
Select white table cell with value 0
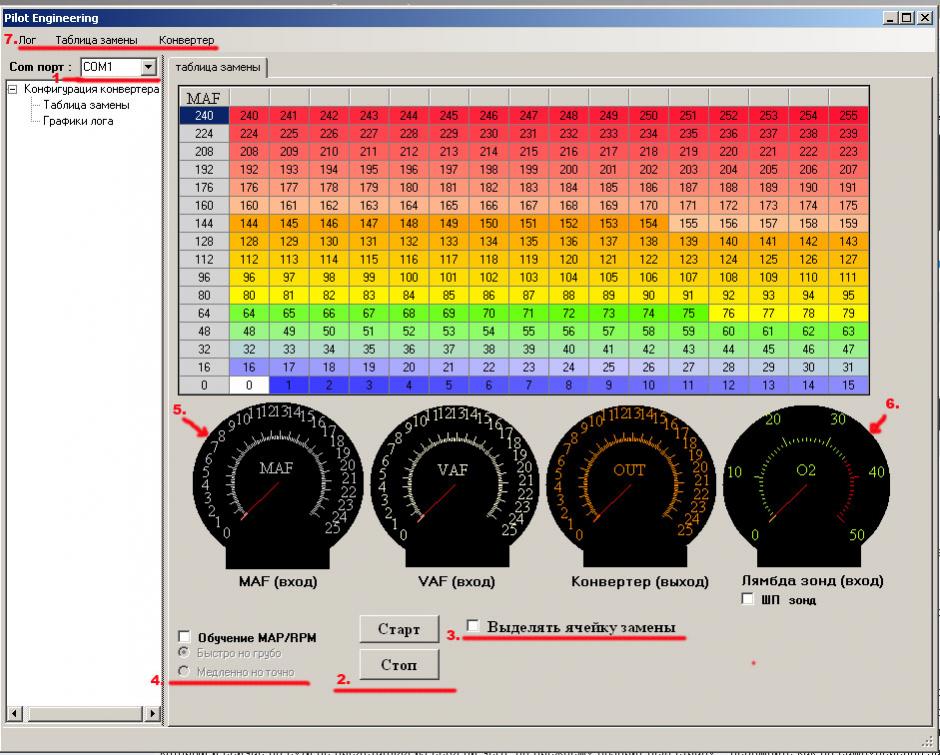pyautogui.click(x=249, y=385)
